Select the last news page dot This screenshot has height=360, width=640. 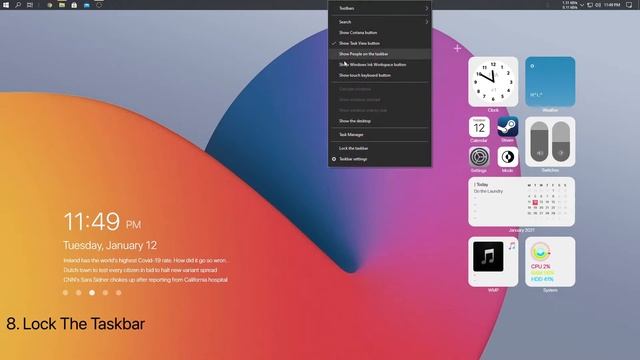point(118,293)
